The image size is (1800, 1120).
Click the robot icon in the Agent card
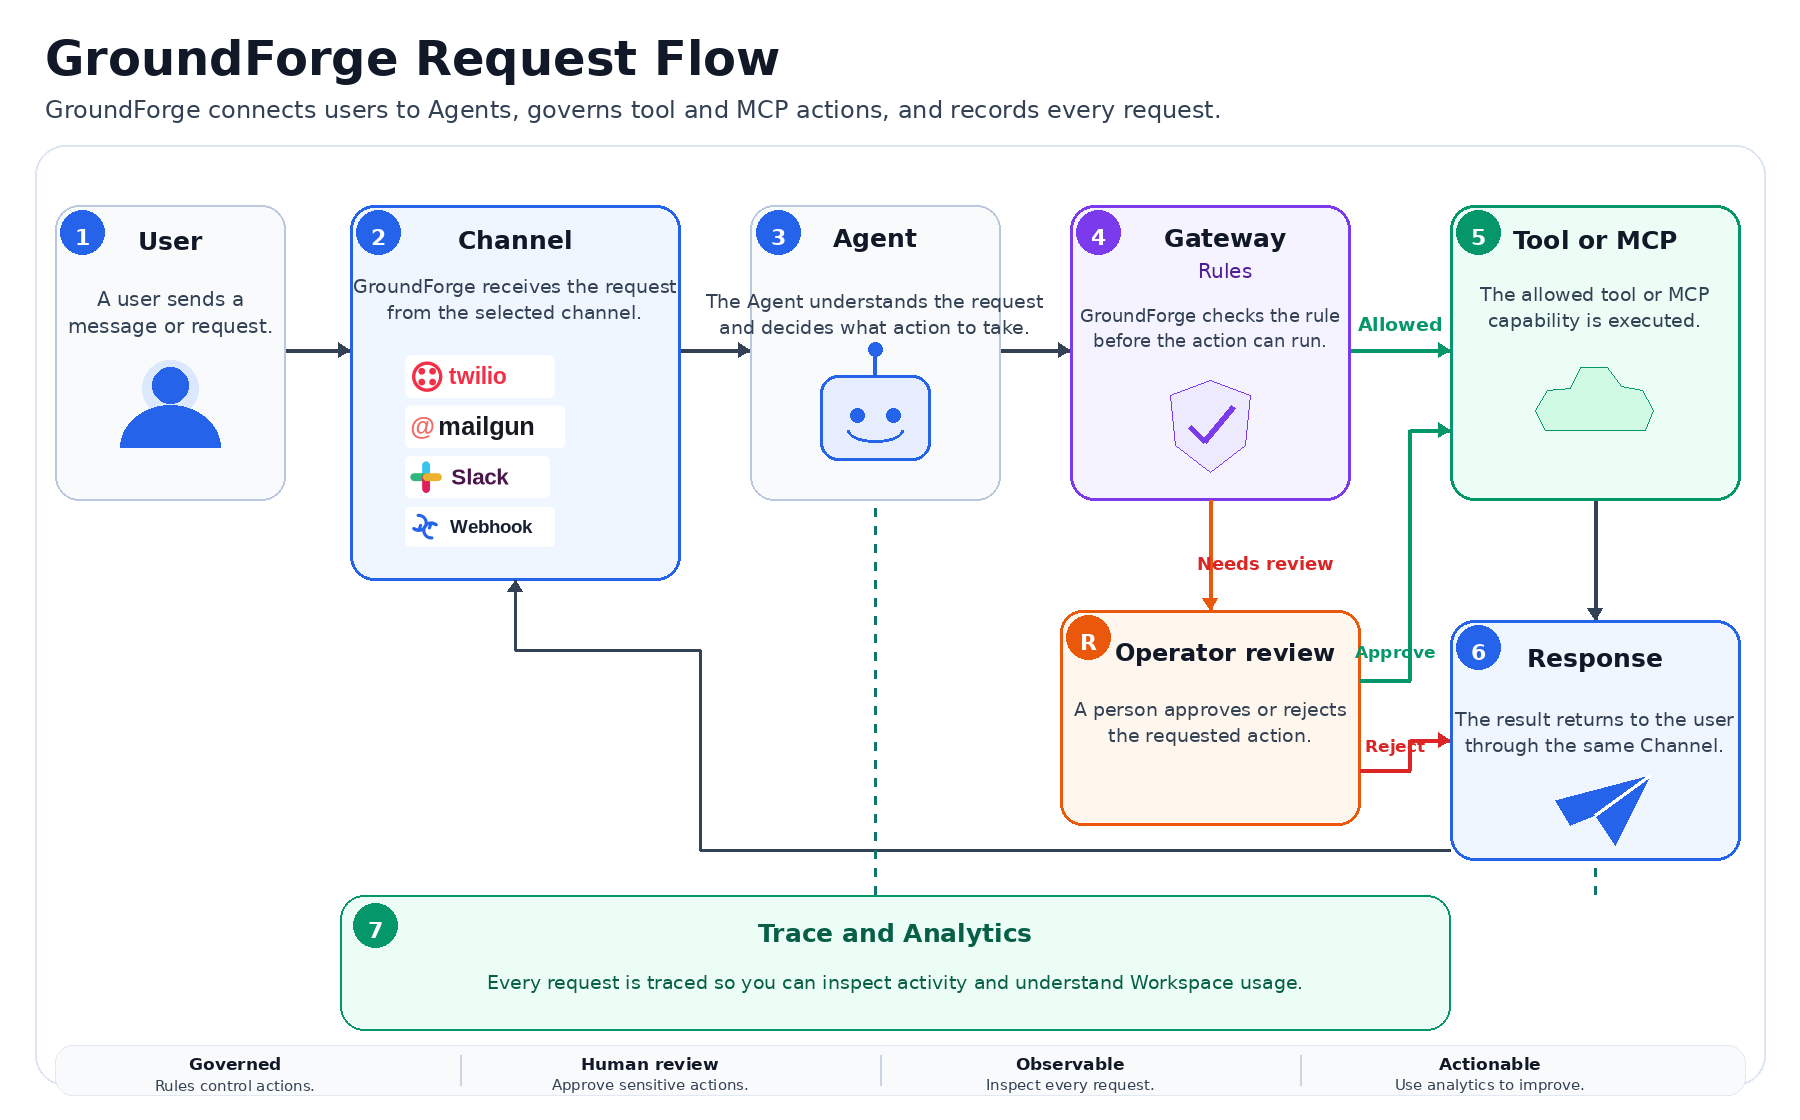coord(875,402)
